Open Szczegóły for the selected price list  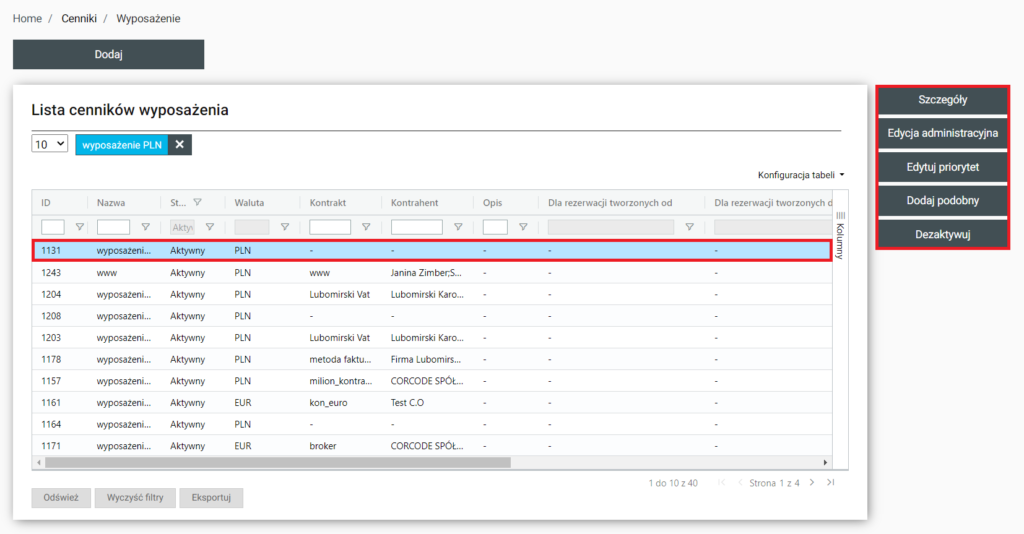pyautogui.click(x=942, y=100)
